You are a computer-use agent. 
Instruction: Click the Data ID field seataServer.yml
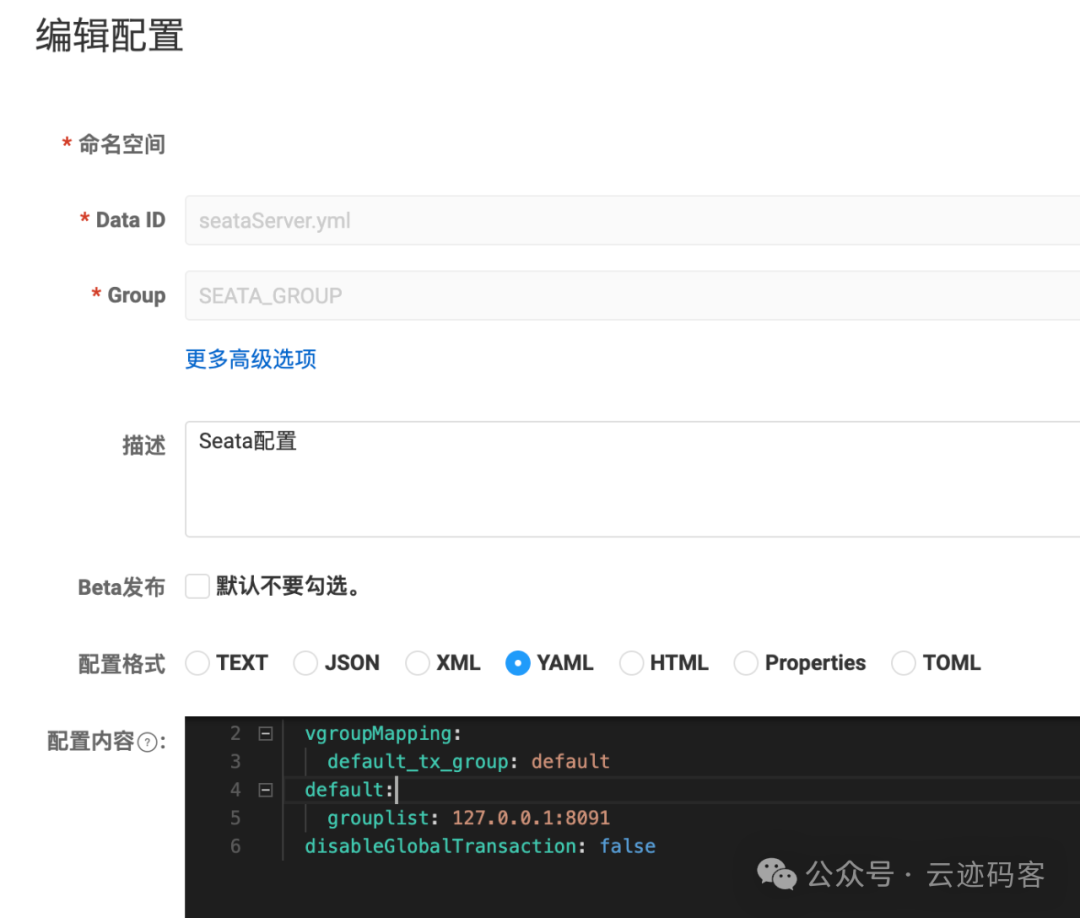click(632, 220)
